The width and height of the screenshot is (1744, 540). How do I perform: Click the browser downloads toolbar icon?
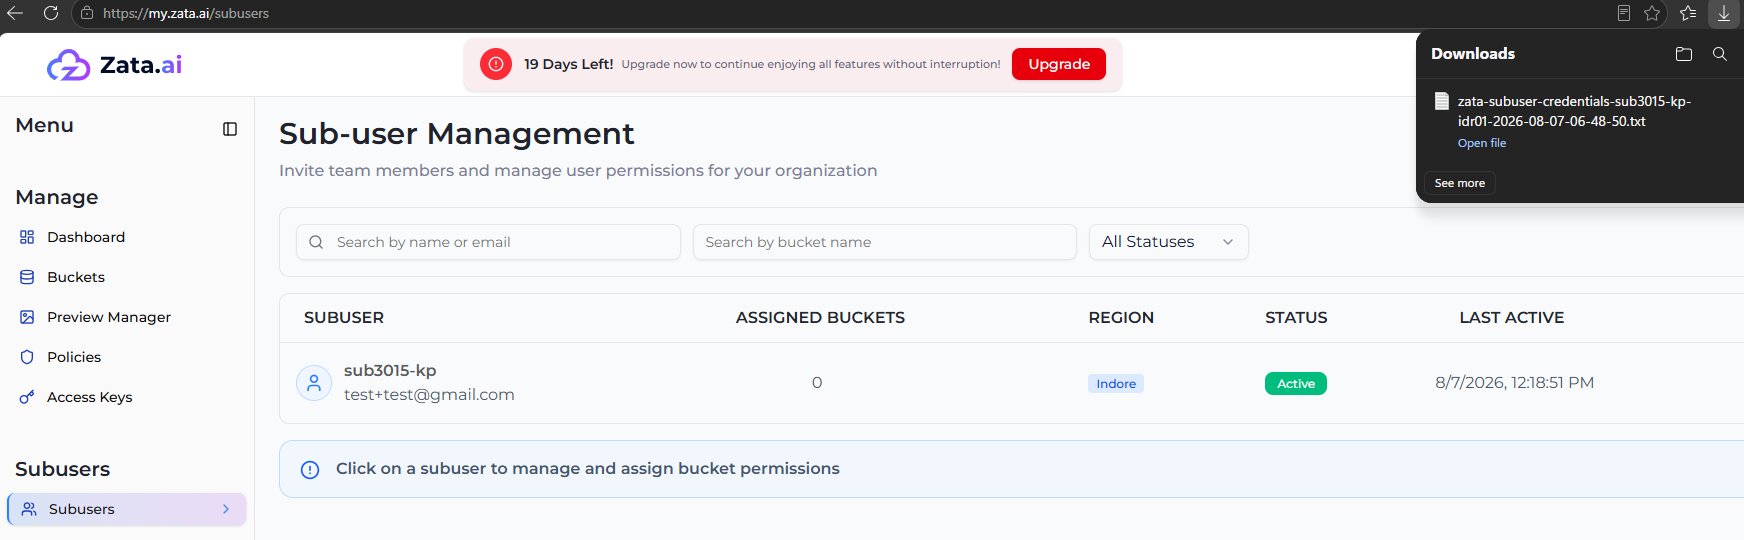point(1724,13)
